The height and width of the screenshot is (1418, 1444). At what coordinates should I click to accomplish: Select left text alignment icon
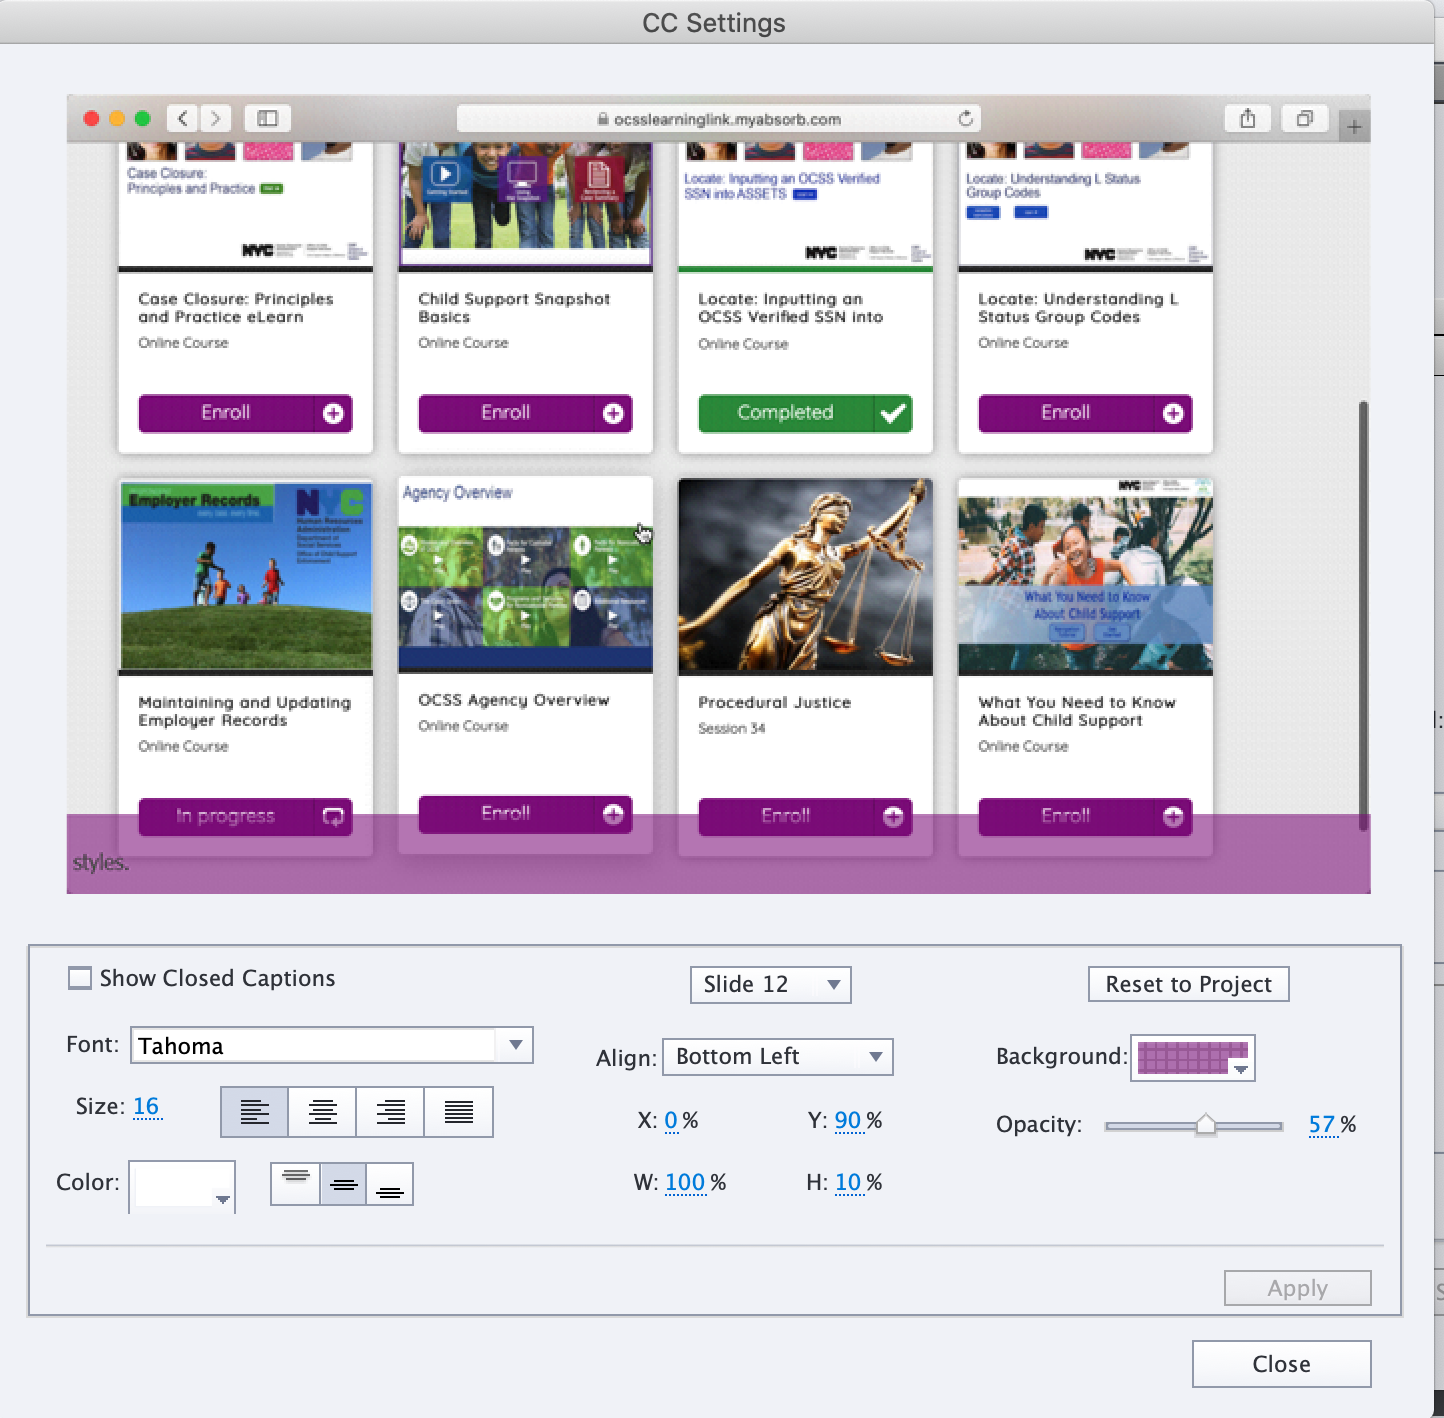point(254,1112)
